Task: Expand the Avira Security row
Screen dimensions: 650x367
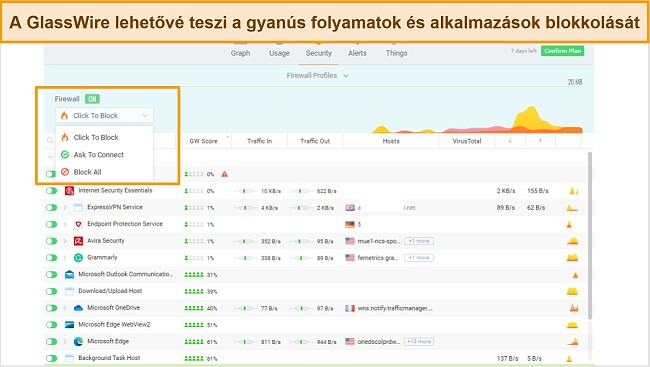Action: point(65,241)
